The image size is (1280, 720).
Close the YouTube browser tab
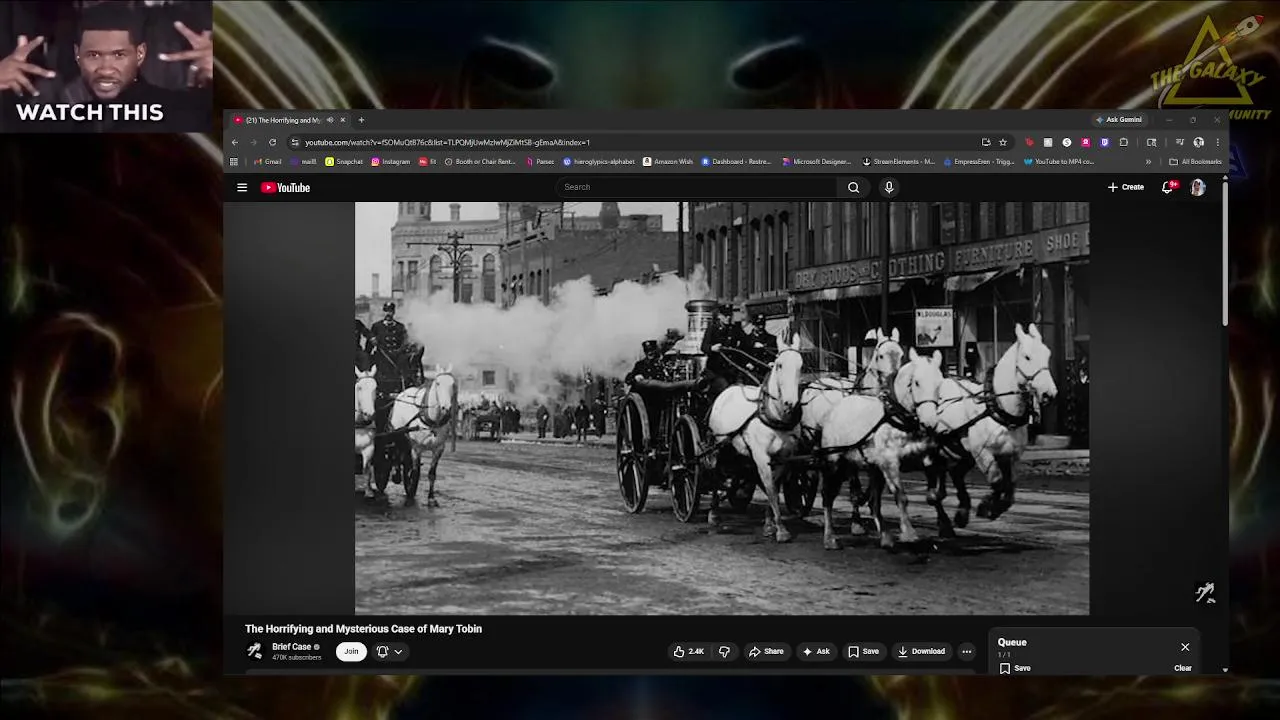[x=342, y=120]
